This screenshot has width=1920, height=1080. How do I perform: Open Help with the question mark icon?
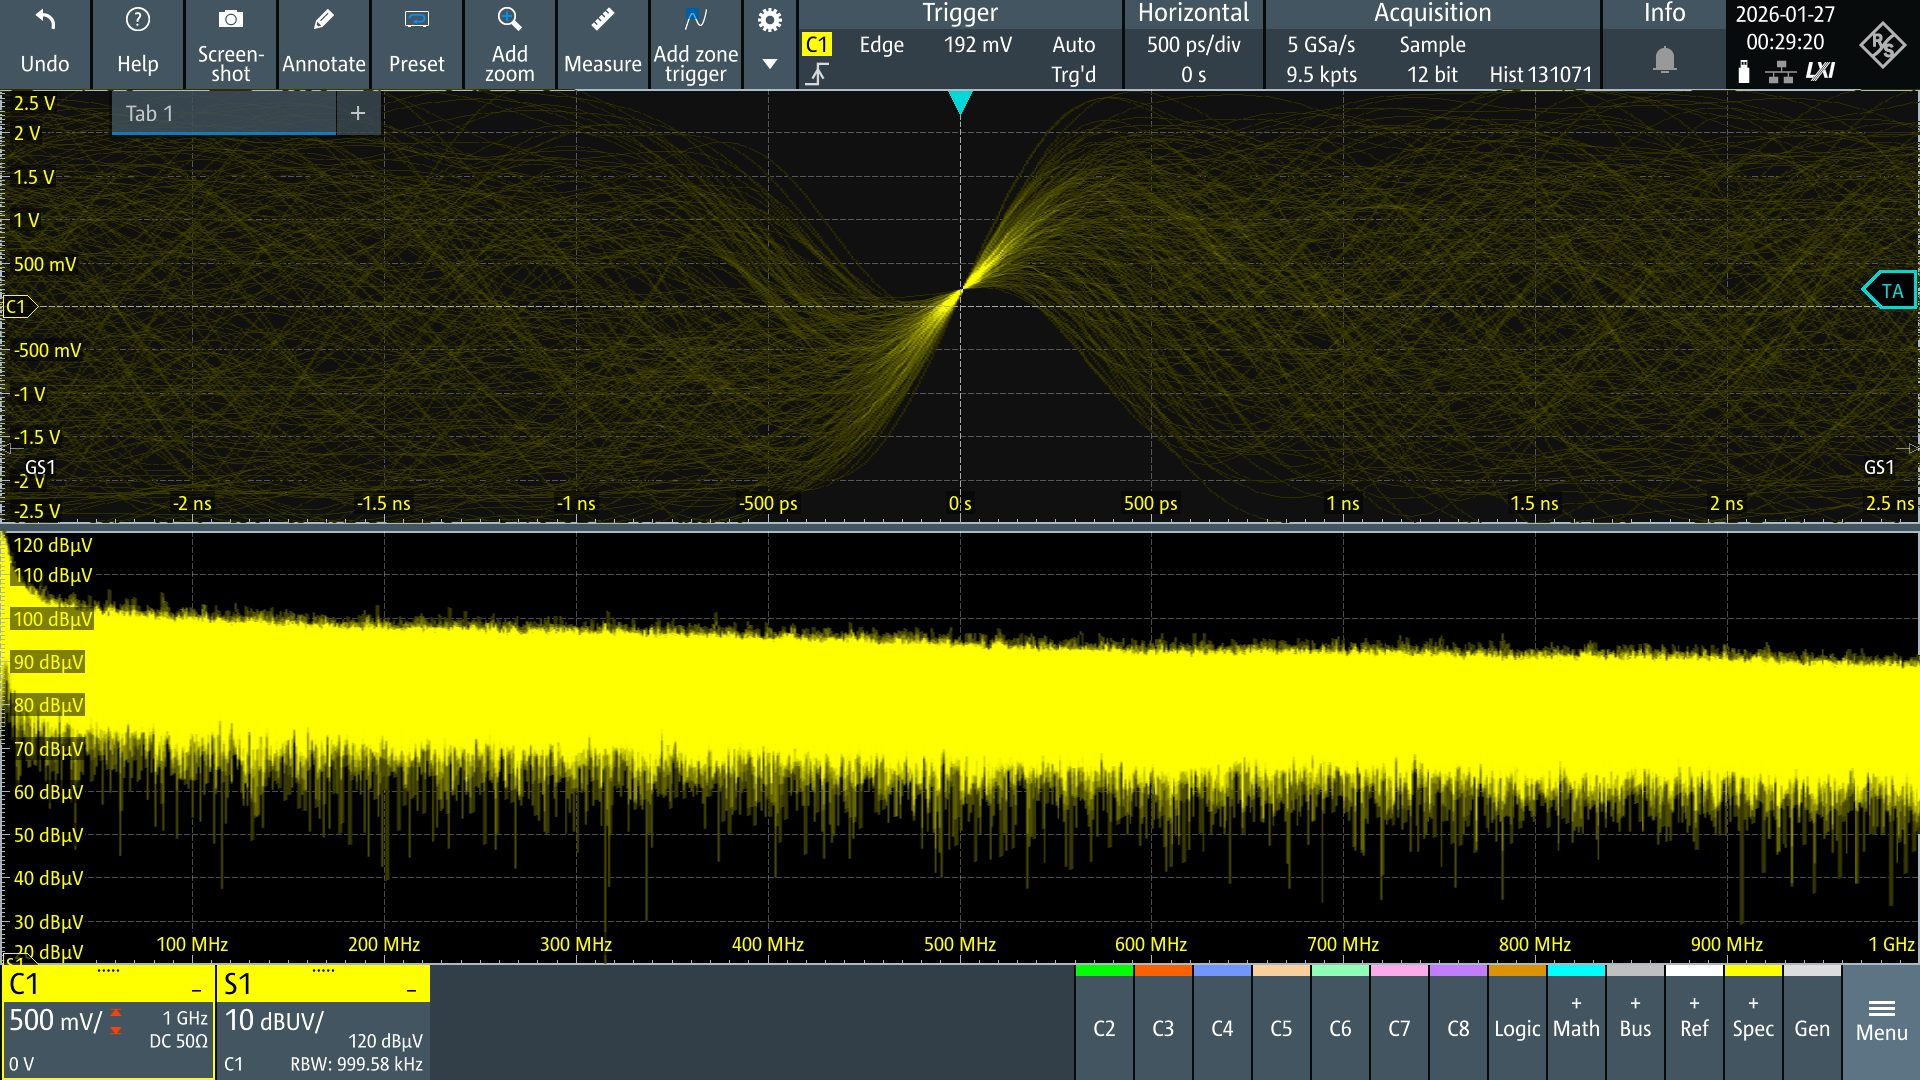[x=137, y=20]
